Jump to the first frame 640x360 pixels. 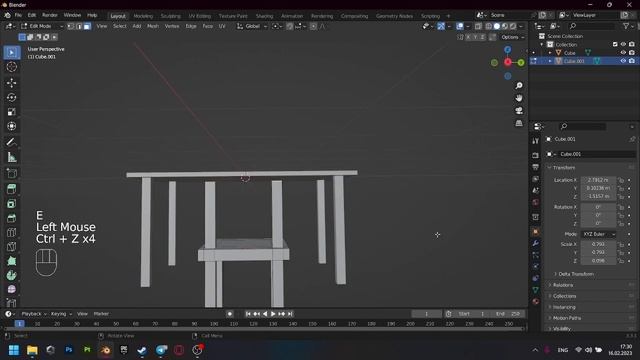coord(248,314)
